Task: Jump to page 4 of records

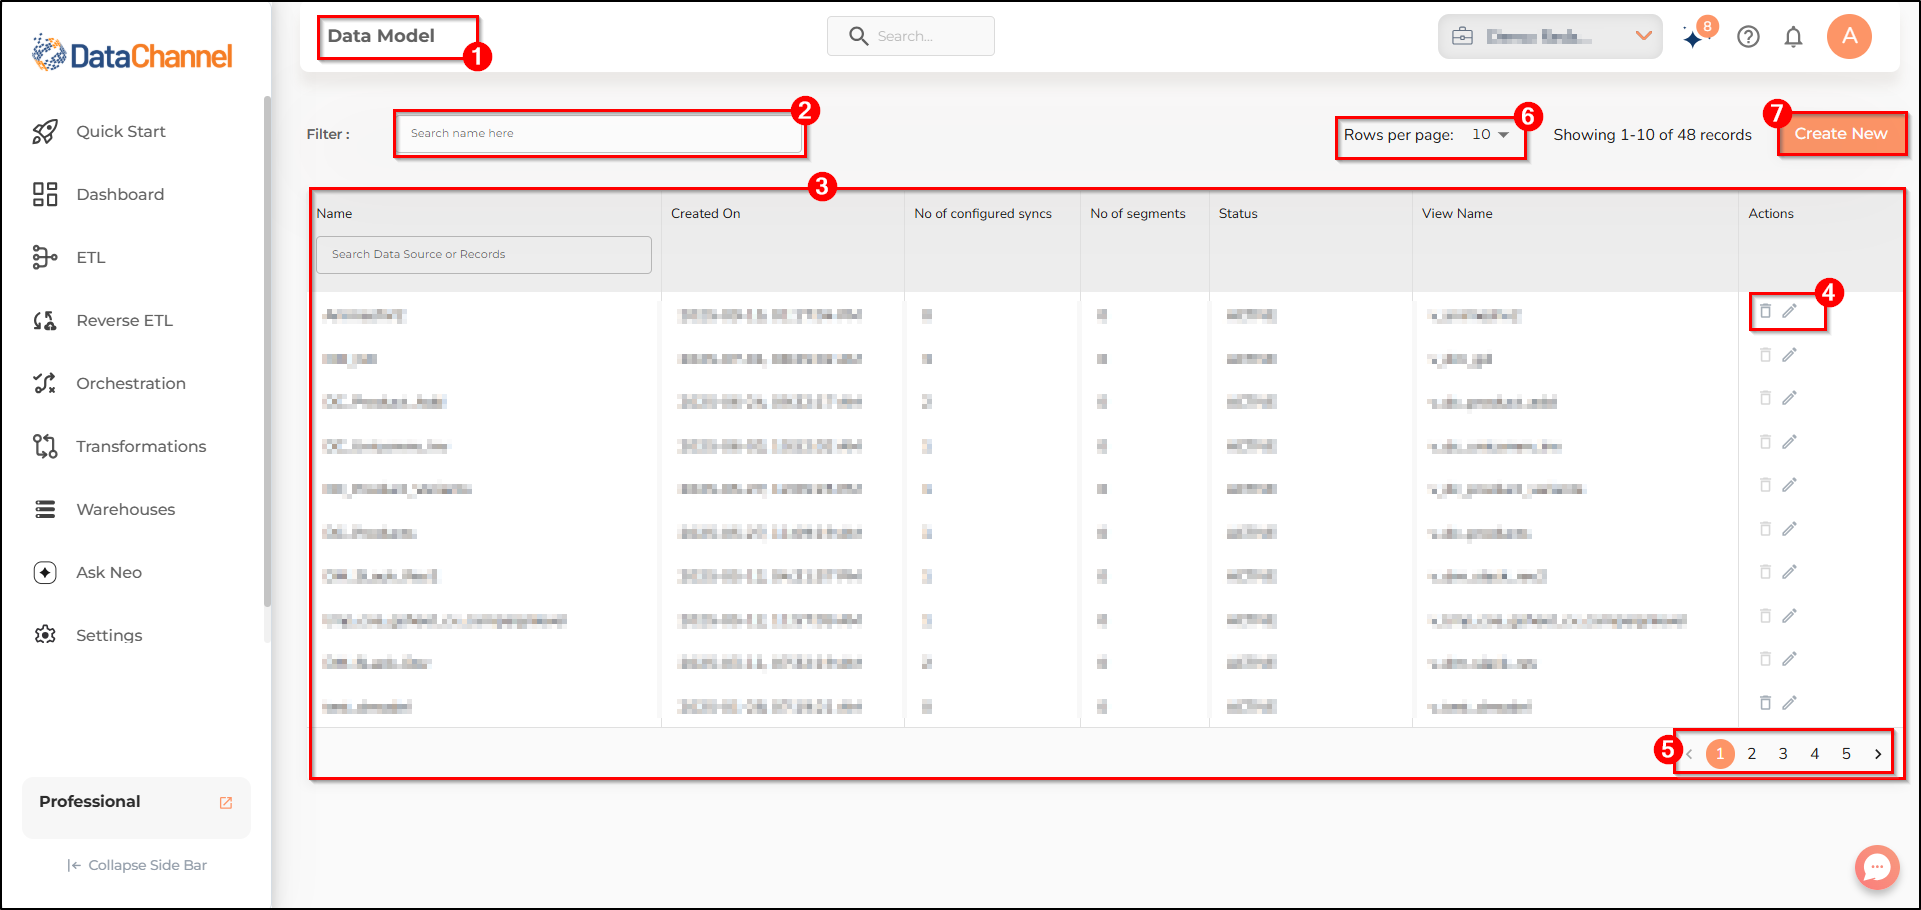Action: [x=1815, y=754]
